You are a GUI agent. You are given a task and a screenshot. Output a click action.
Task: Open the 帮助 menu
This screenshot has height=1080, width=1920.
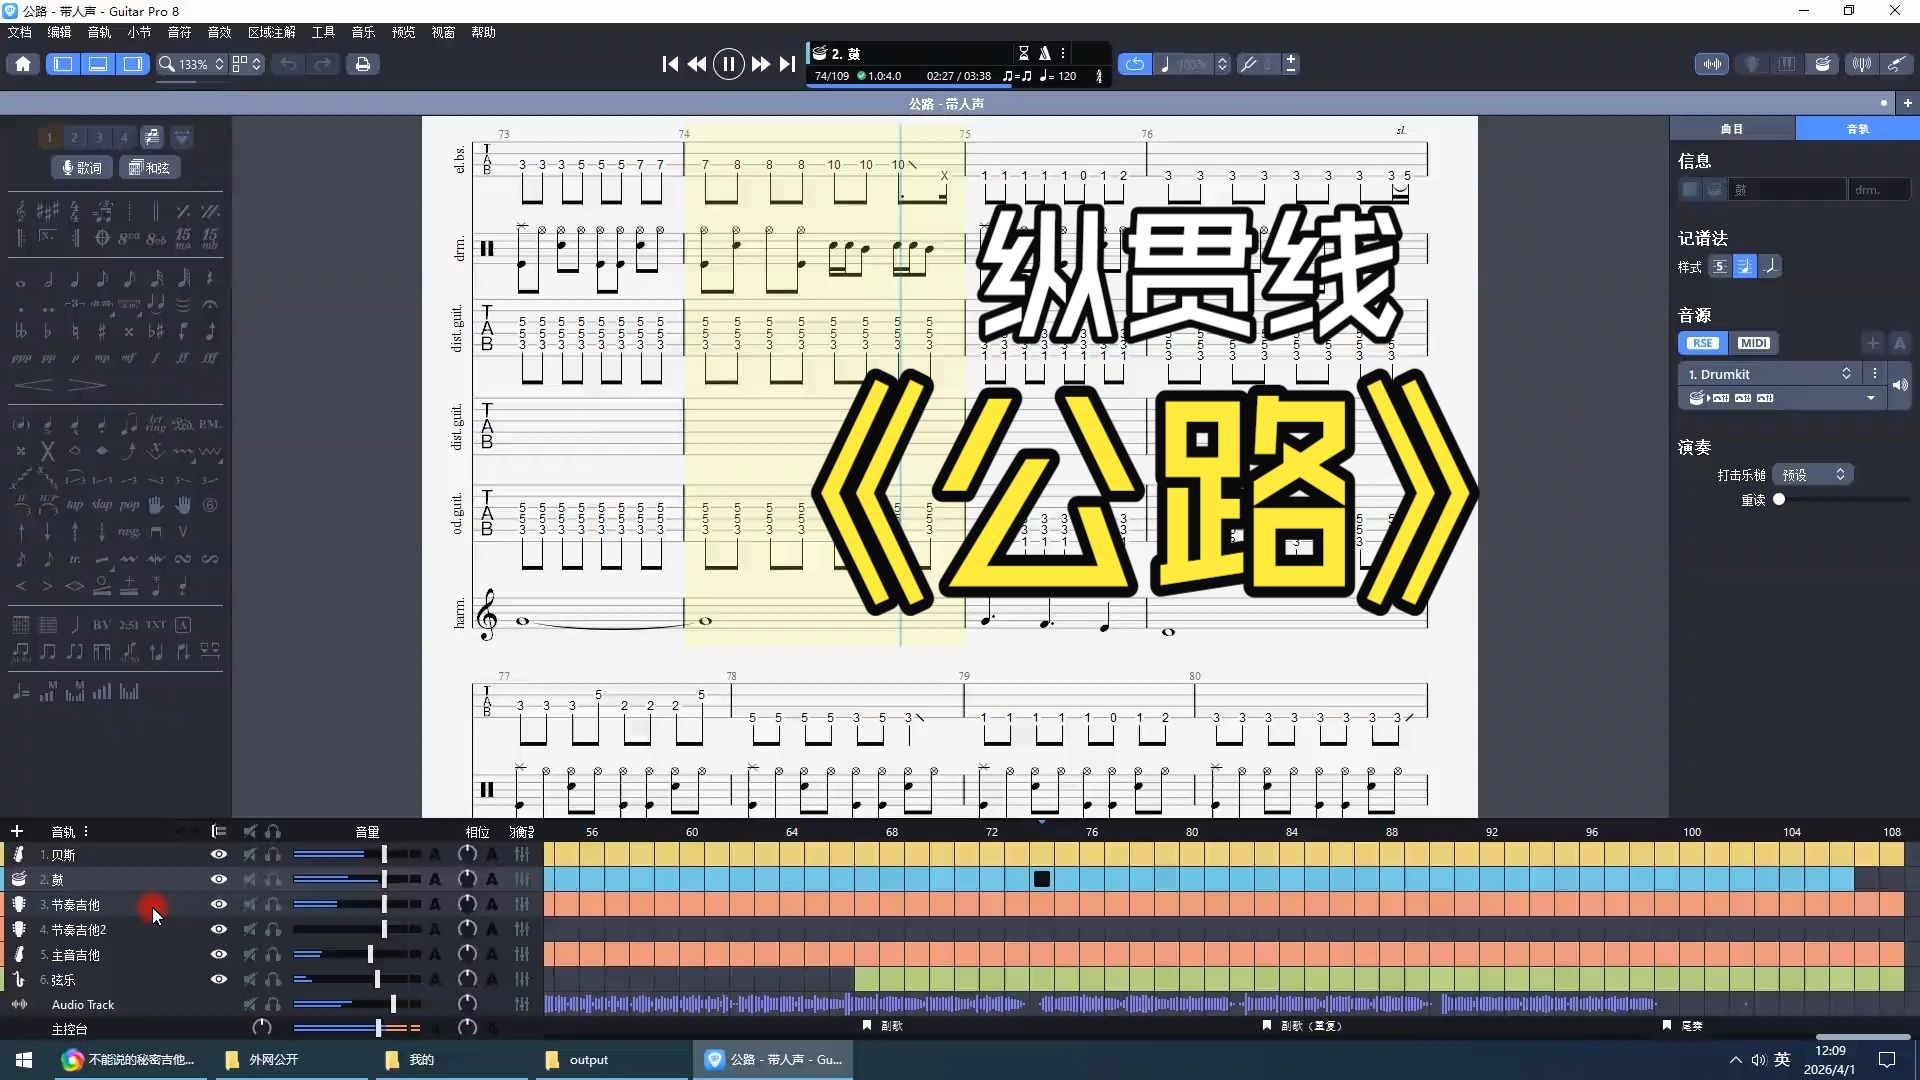pos(484,32)
